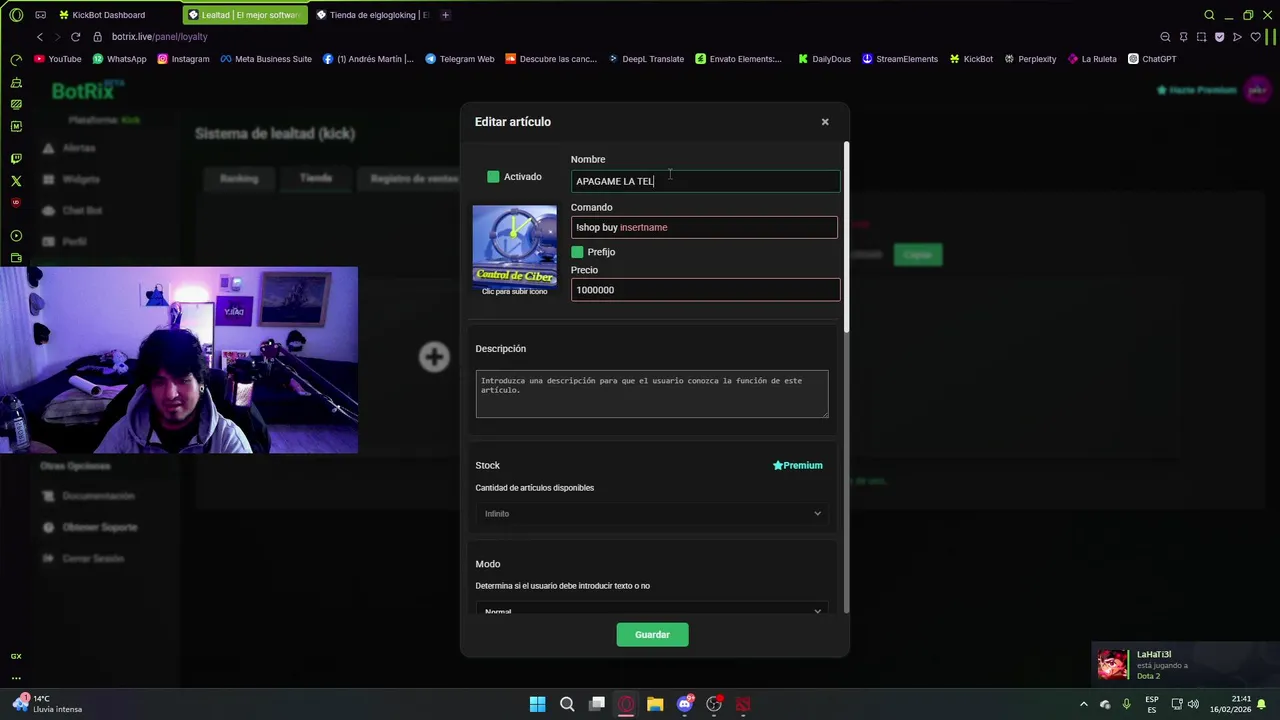
Task: Click the Comando input field
Action: pyautogui.click(x=704, y=227)
